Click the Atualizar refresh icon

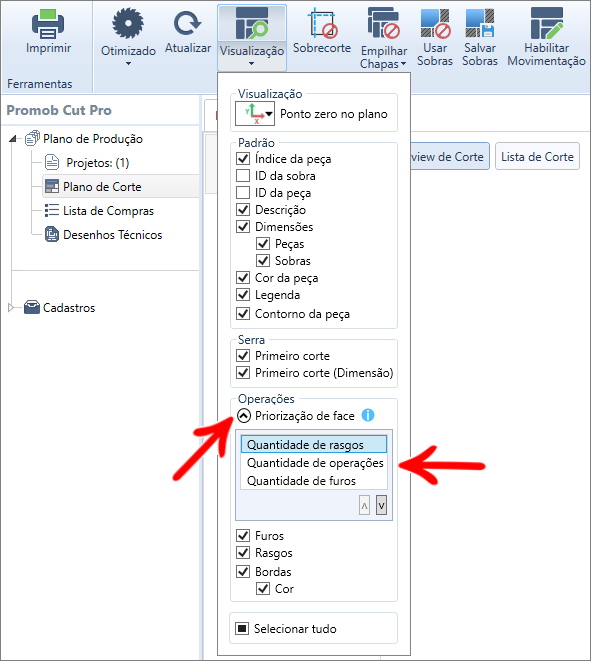click(188, 24)
